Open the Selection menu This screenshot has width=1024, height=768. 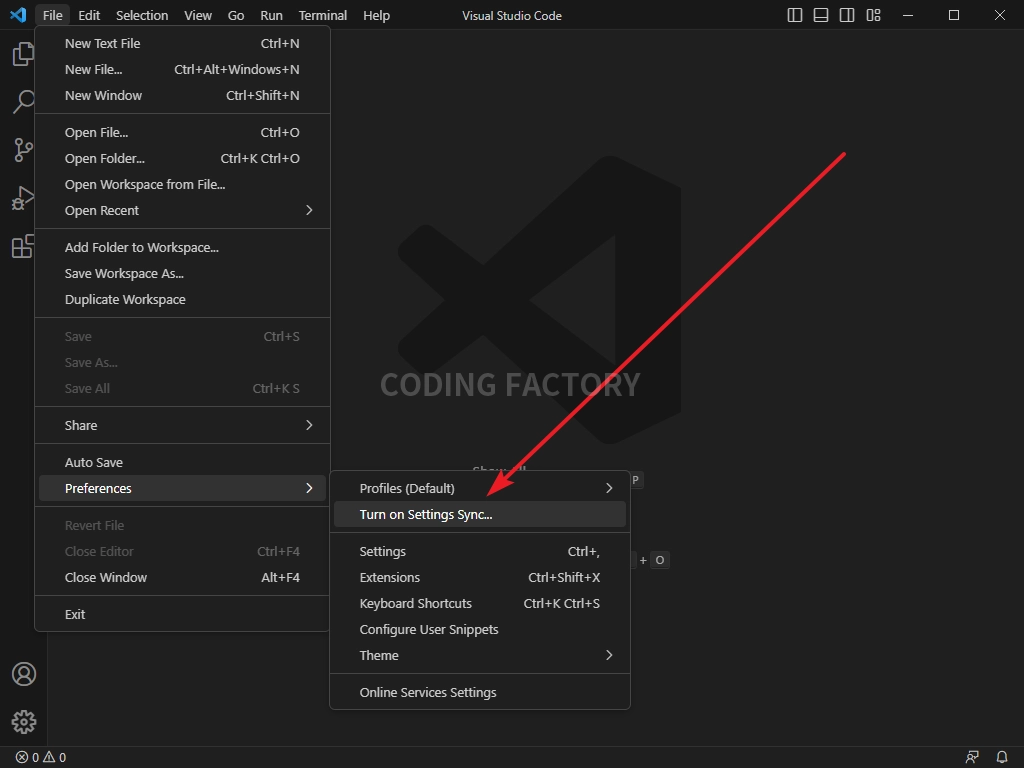click(x=142, y=15)
